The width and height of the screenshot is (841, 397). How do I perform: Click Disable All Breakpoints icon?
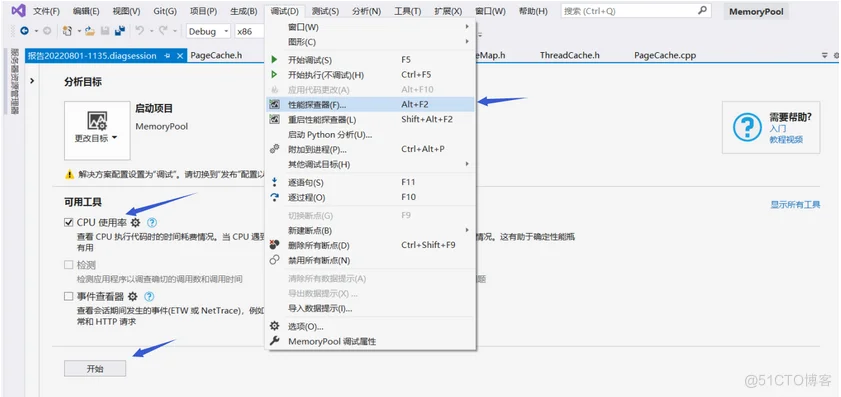click(275, 260)
